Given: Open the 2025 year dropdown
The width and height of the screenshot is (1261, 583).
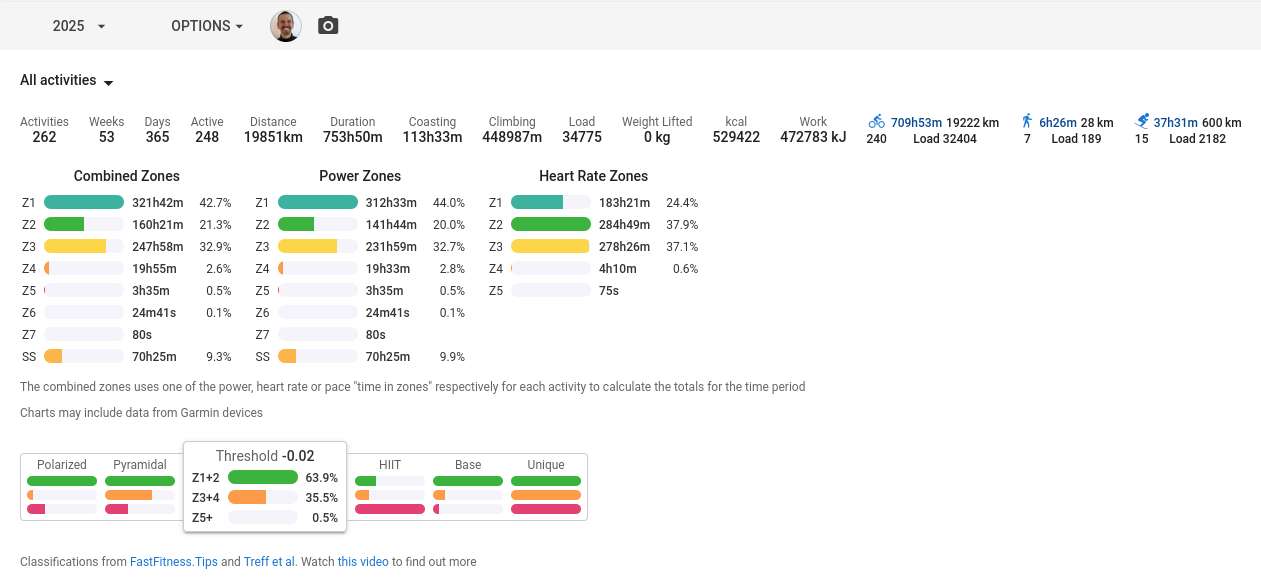Looking at the screenshot, I should point(79,26).
